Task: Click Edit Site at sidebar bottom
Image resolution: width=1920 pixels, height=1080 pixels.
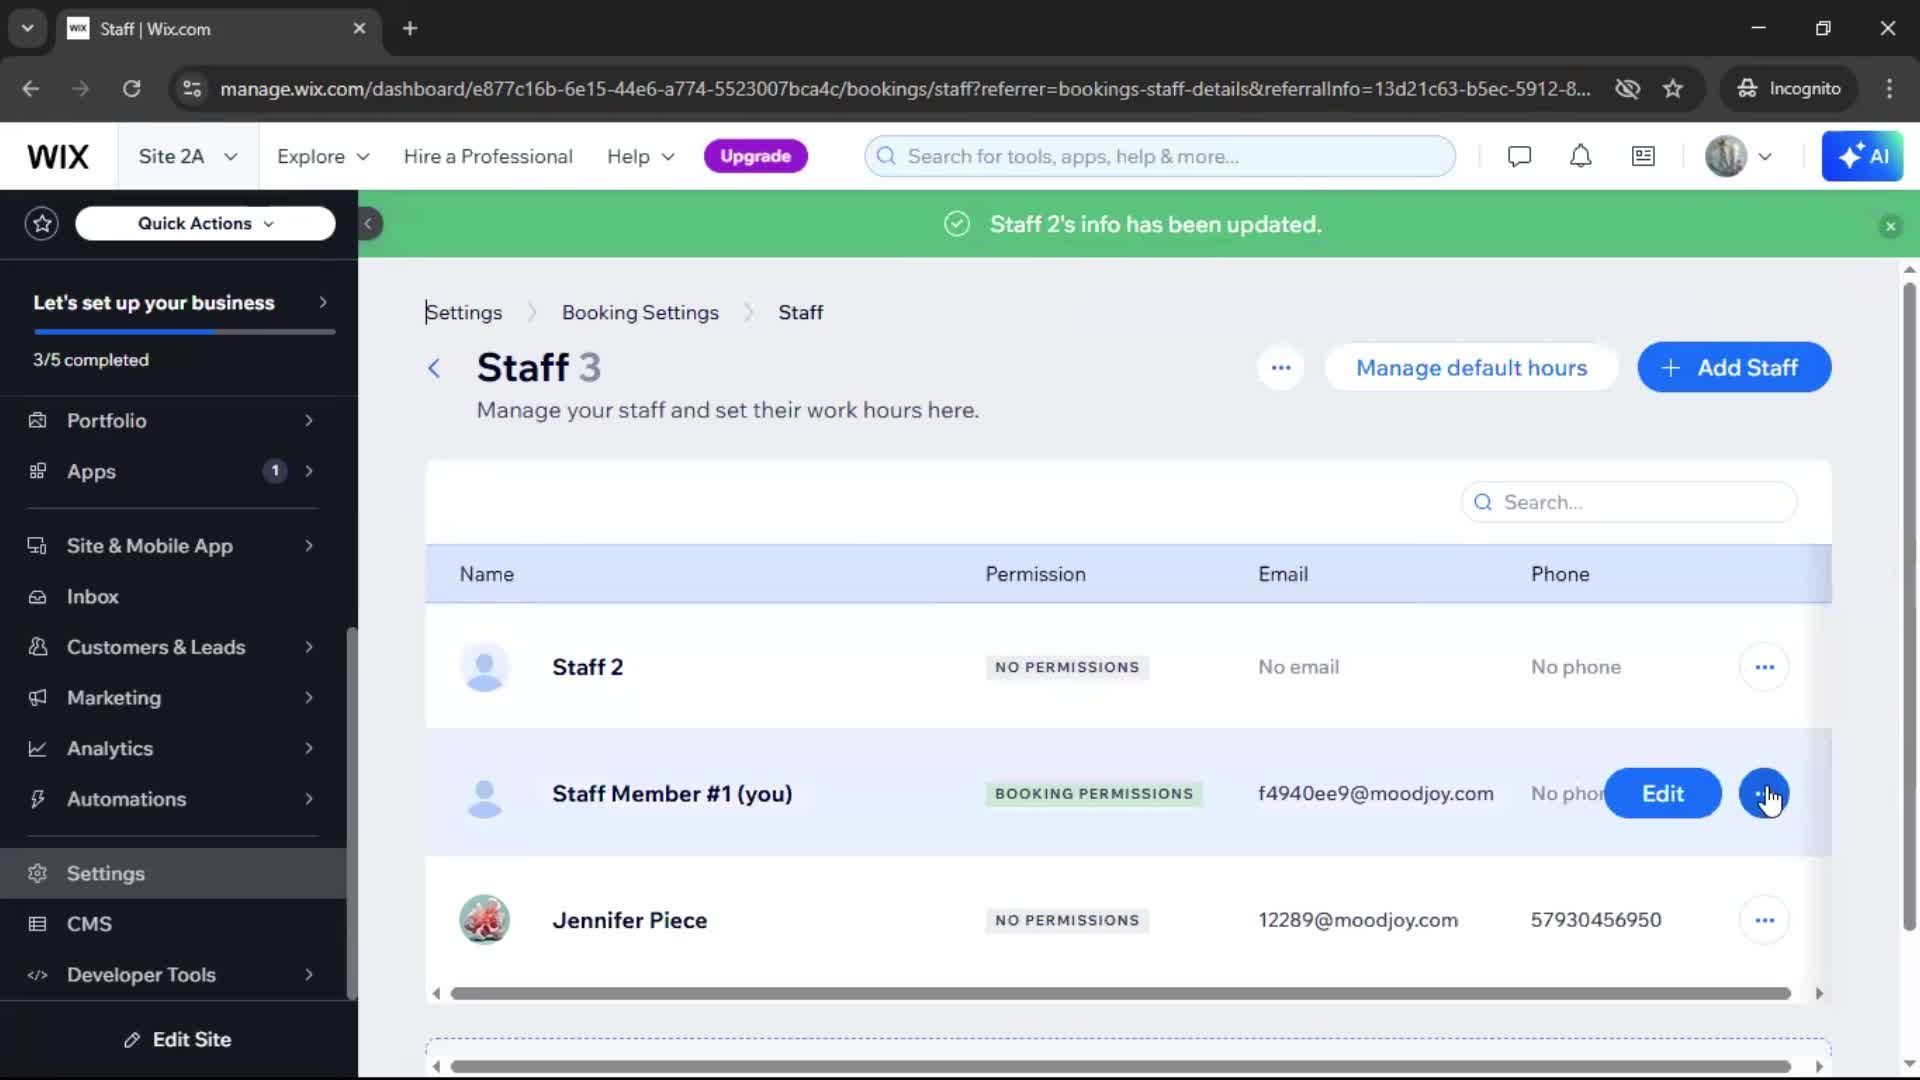Action: 178,1040
